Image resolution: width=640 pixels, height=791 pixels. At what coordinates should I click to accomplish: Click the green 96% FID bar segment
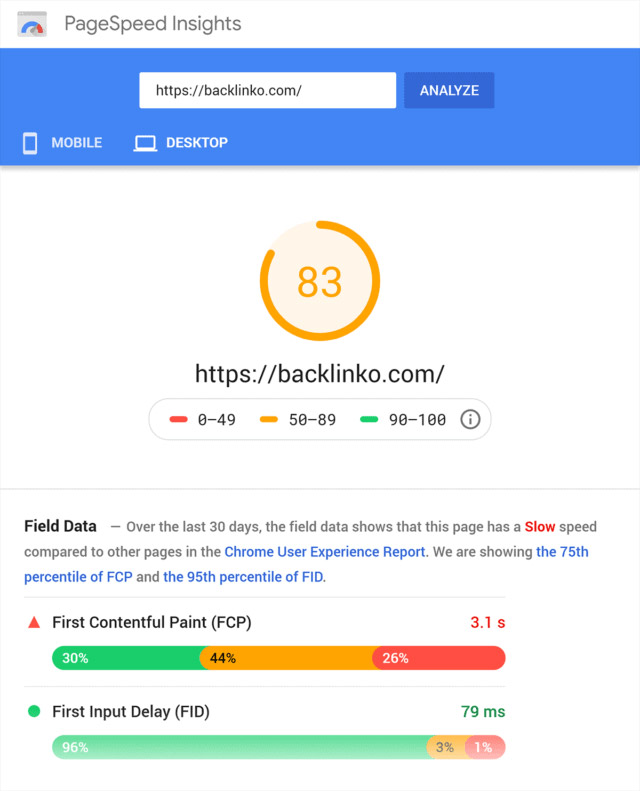pos(240,747)
